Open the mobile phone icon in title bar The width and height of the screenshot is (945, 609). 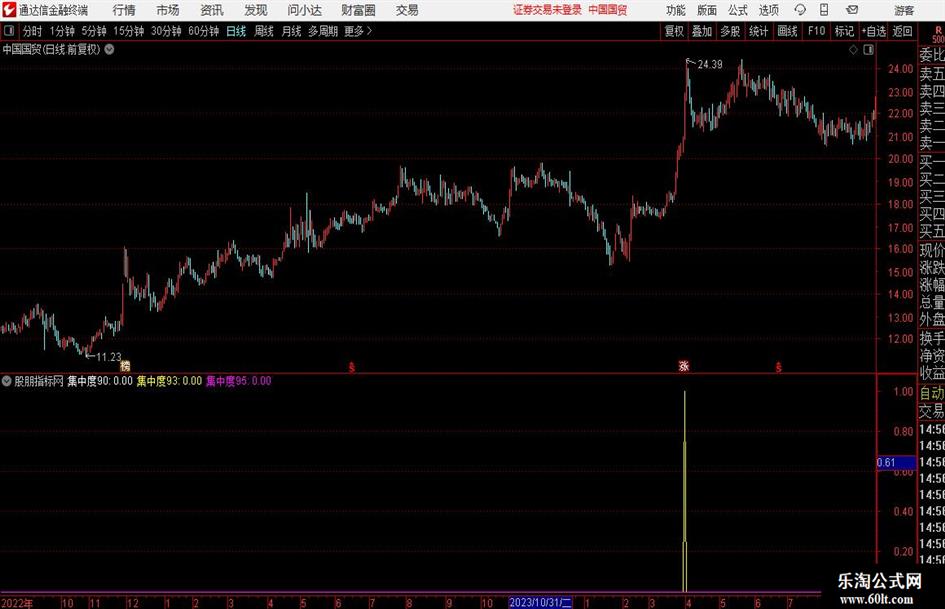click(824, 10)
